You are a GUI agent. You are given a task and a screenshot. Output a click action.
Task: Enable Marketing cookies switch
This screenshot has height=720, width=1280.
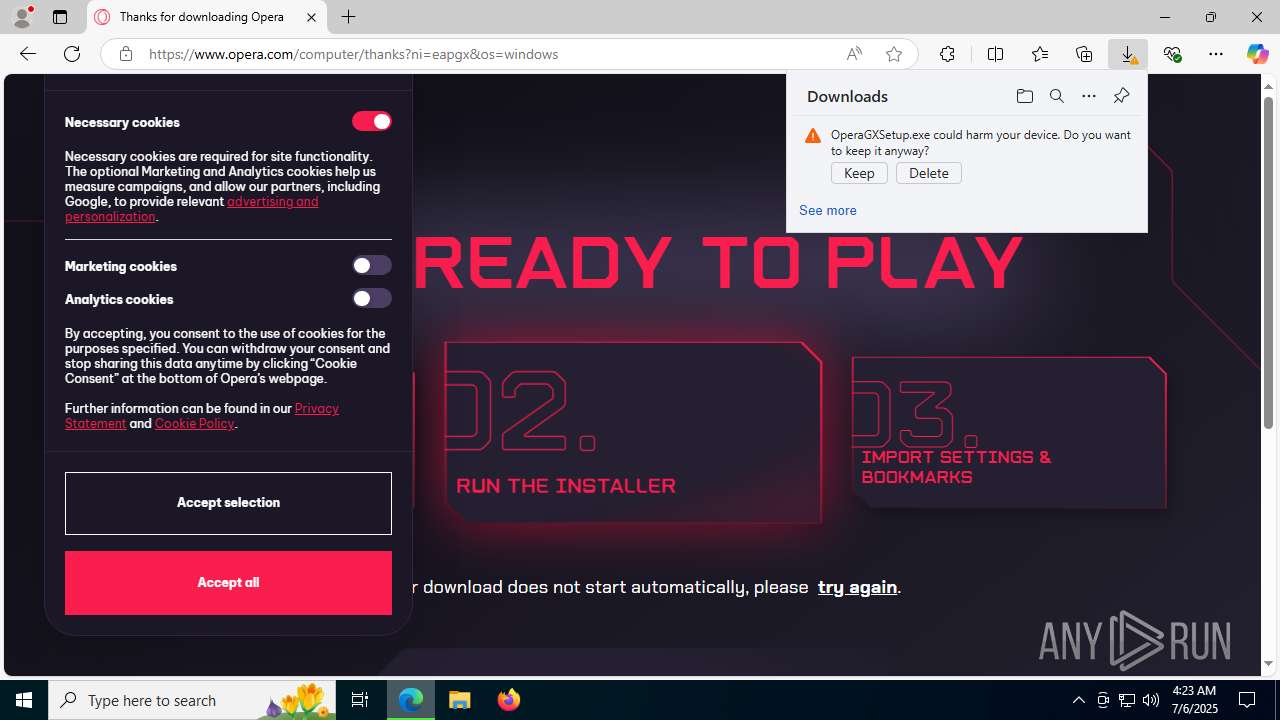tap(372, 265)
